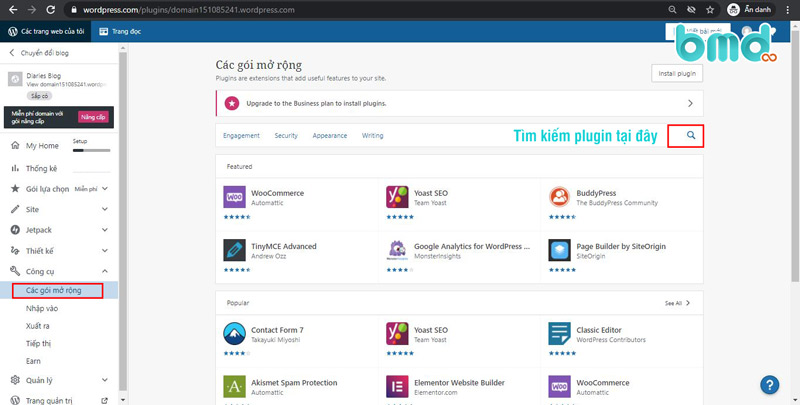Screen dimensions: 800x405
Task: Expand the Quản lý sidebar section
Action: pyautogui.click(x=105, y=380)
